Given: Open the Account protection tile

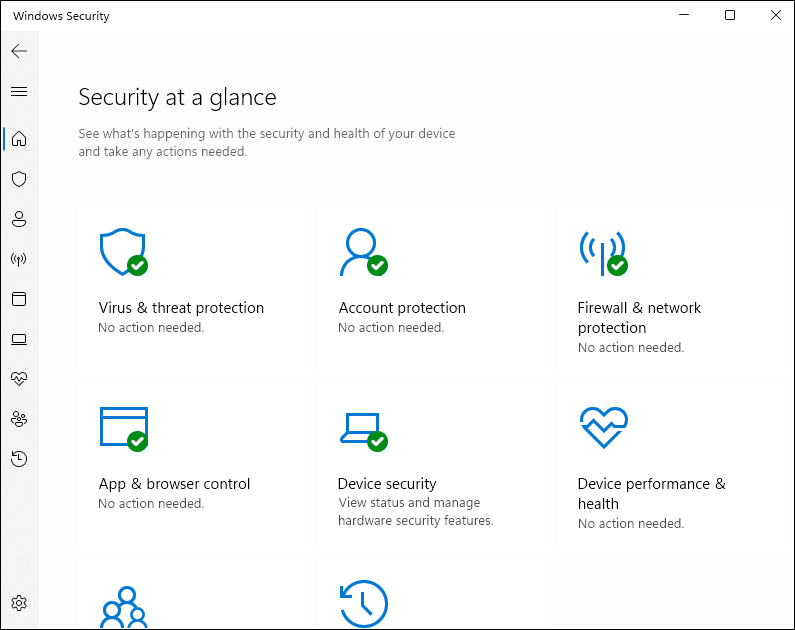Looking at the screenshot, I should (435, 290).
